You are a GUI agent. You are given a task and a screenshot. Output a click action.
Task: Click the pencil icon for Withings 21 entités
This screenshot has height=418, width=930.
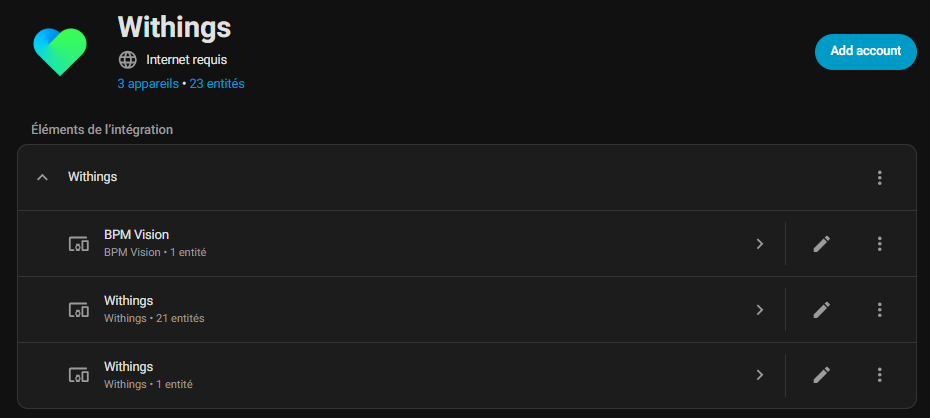tap(821, 309)
